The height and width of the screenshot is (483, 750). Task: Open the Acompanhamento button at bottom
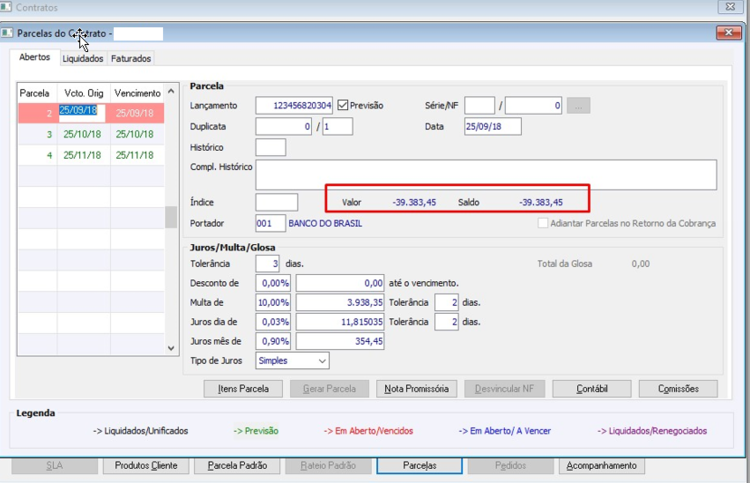[x=601, y=466]
